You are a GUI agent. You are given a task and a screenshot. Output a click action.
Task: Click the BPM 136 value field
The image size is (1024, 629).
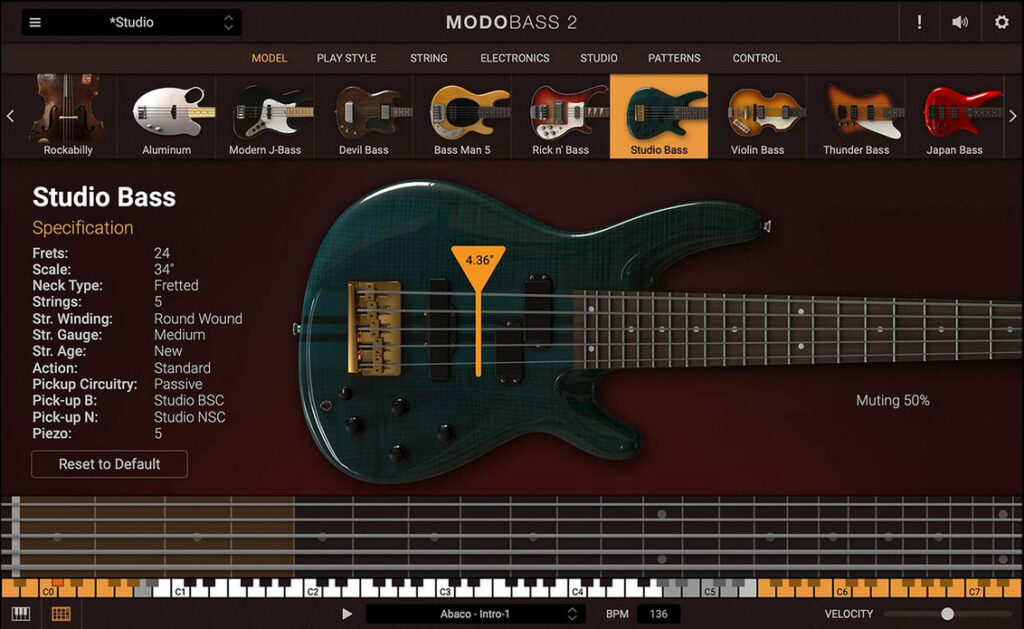pyautogui.click(x=658, y=614)
